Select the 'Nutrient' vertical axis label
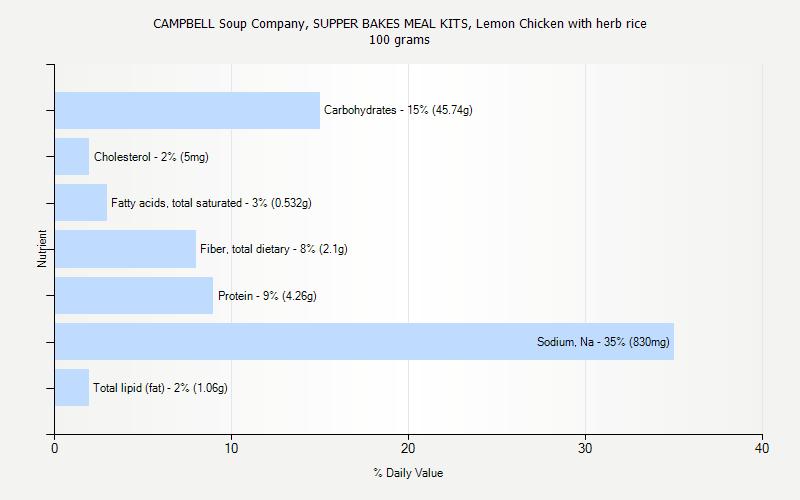Screen dimensions: 800x500 tap(43, 249)
